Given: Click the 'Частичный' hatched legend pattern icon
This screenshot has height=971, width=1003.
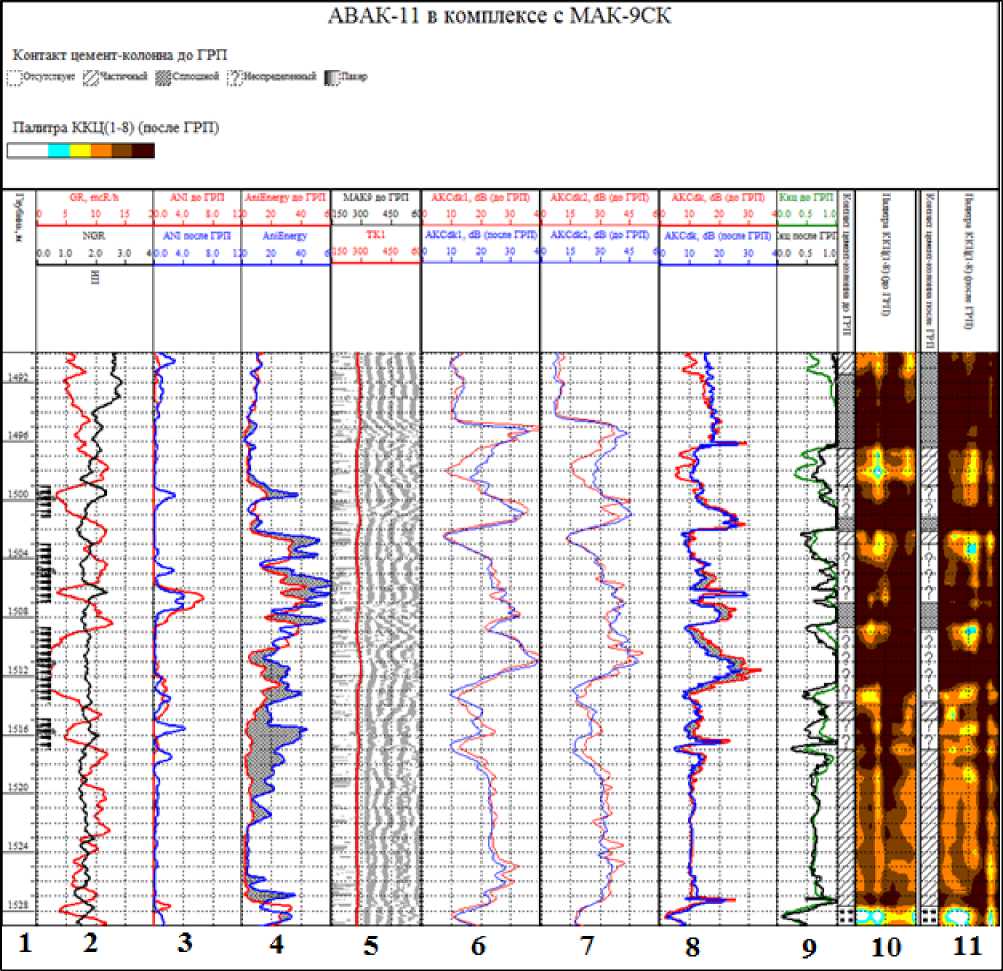Looking at the screenshot, I should click(x=91, y=78).
